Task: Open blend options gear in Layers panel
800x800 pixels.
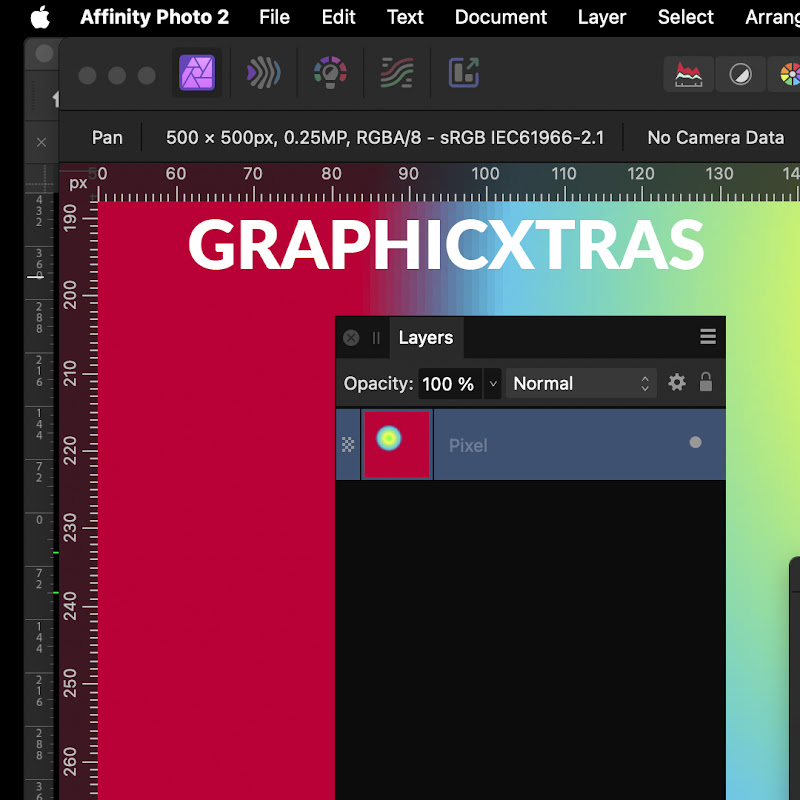Action: [x=677, y=383]
